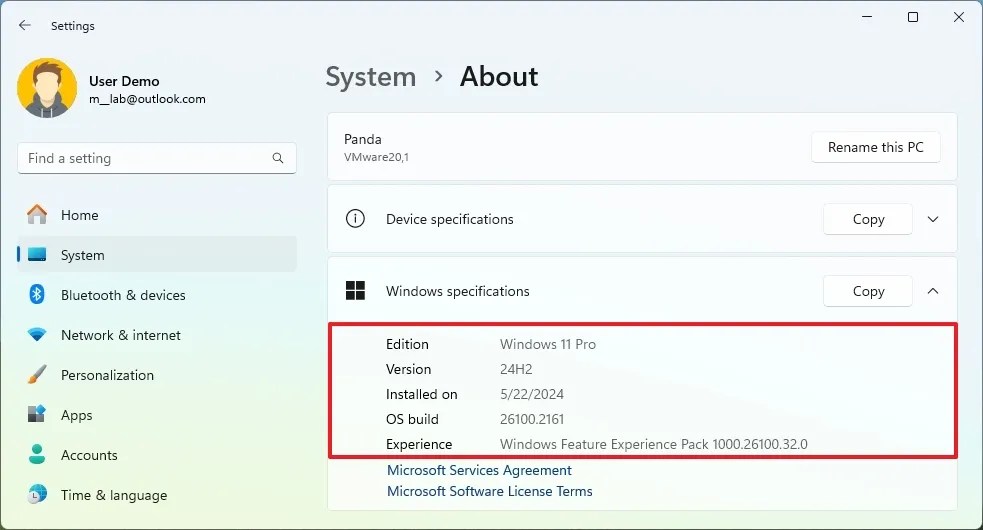Open Bluetooth & devices settings
Screen dimensions: 983x530
click(157, 295)
